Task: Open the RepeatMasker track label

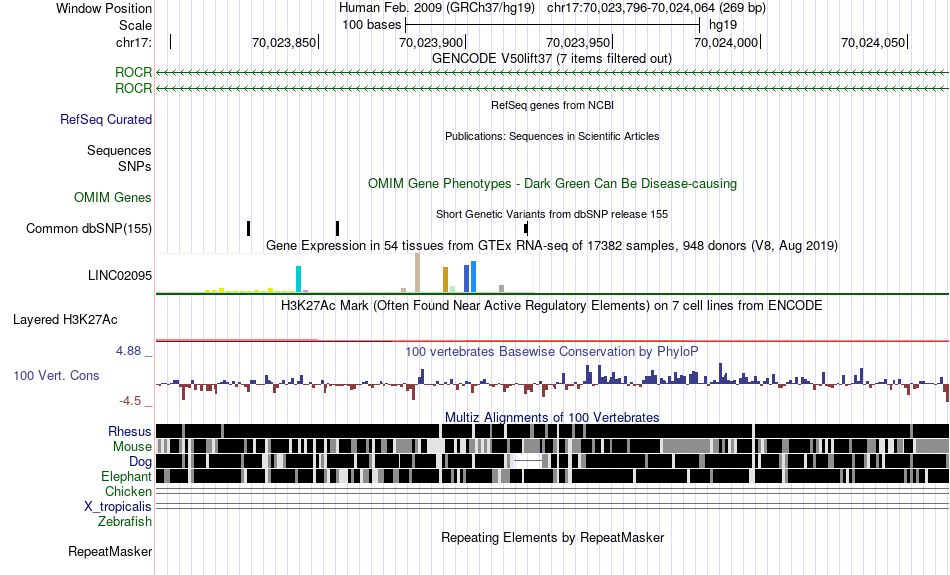Action: [110, 551]
